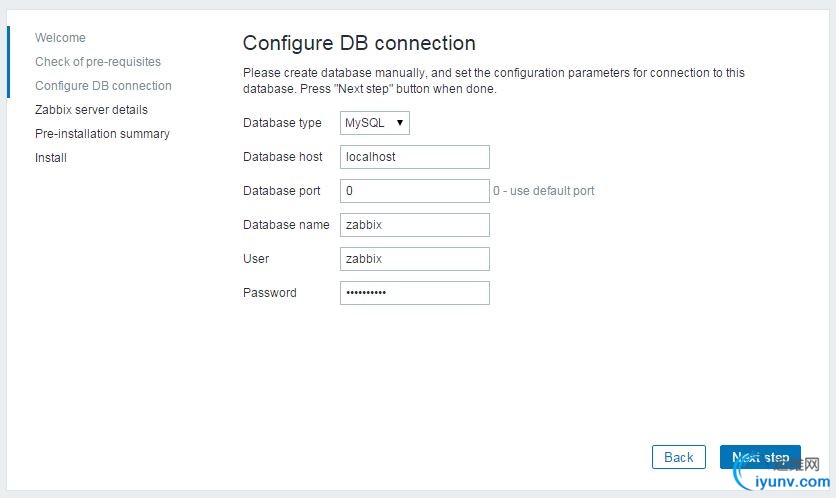Open the Database type dropdown
836x498 pixels.
coord(375,123)
